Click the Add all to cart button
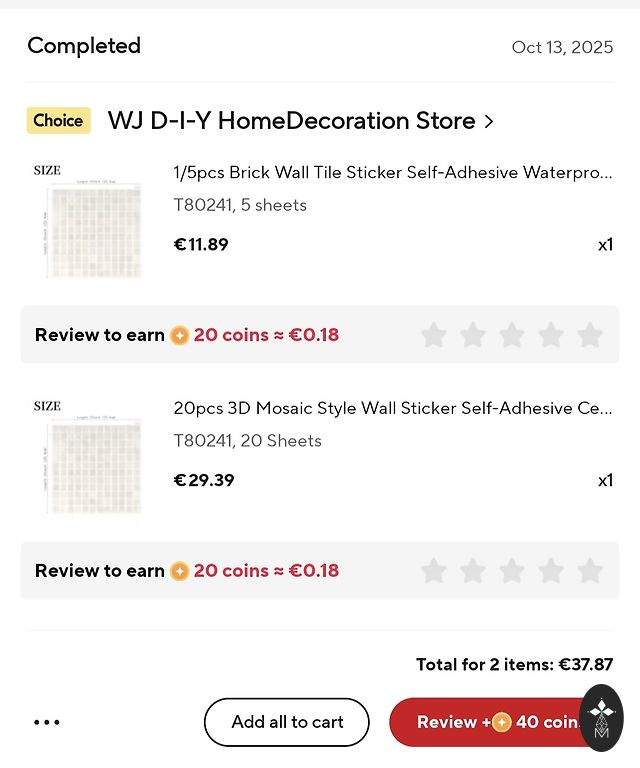Viewport: 640px width, 768px height. (x=287, y=722)
